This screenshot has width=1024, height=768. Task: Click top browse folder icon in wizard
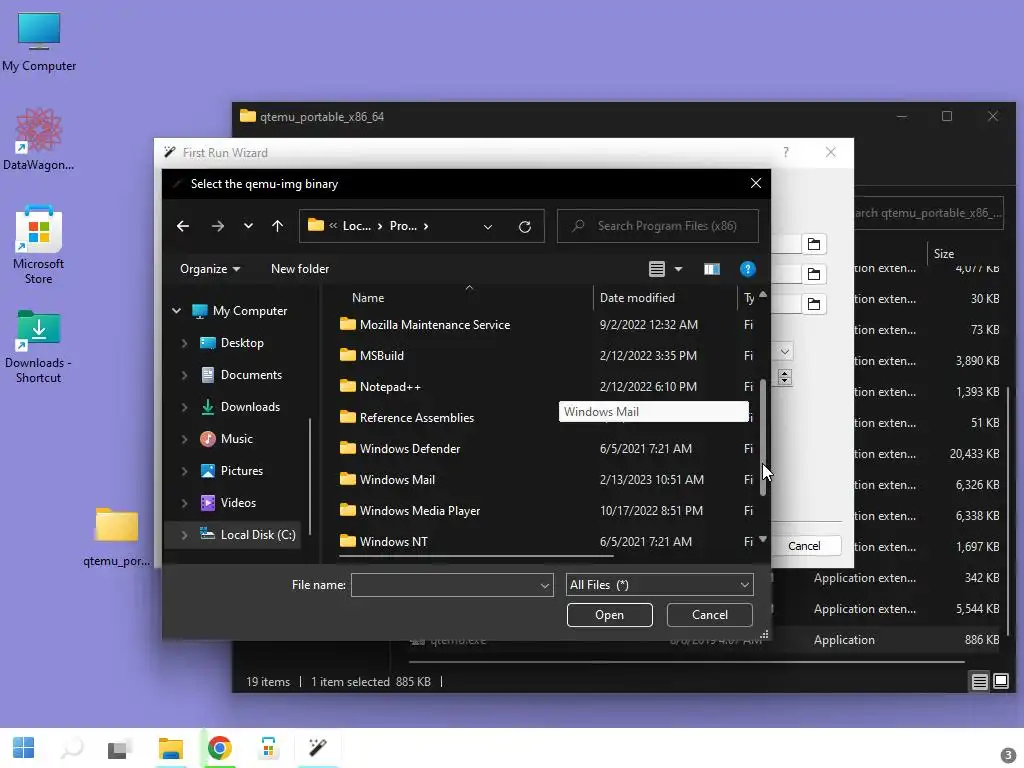click(814, 244)
